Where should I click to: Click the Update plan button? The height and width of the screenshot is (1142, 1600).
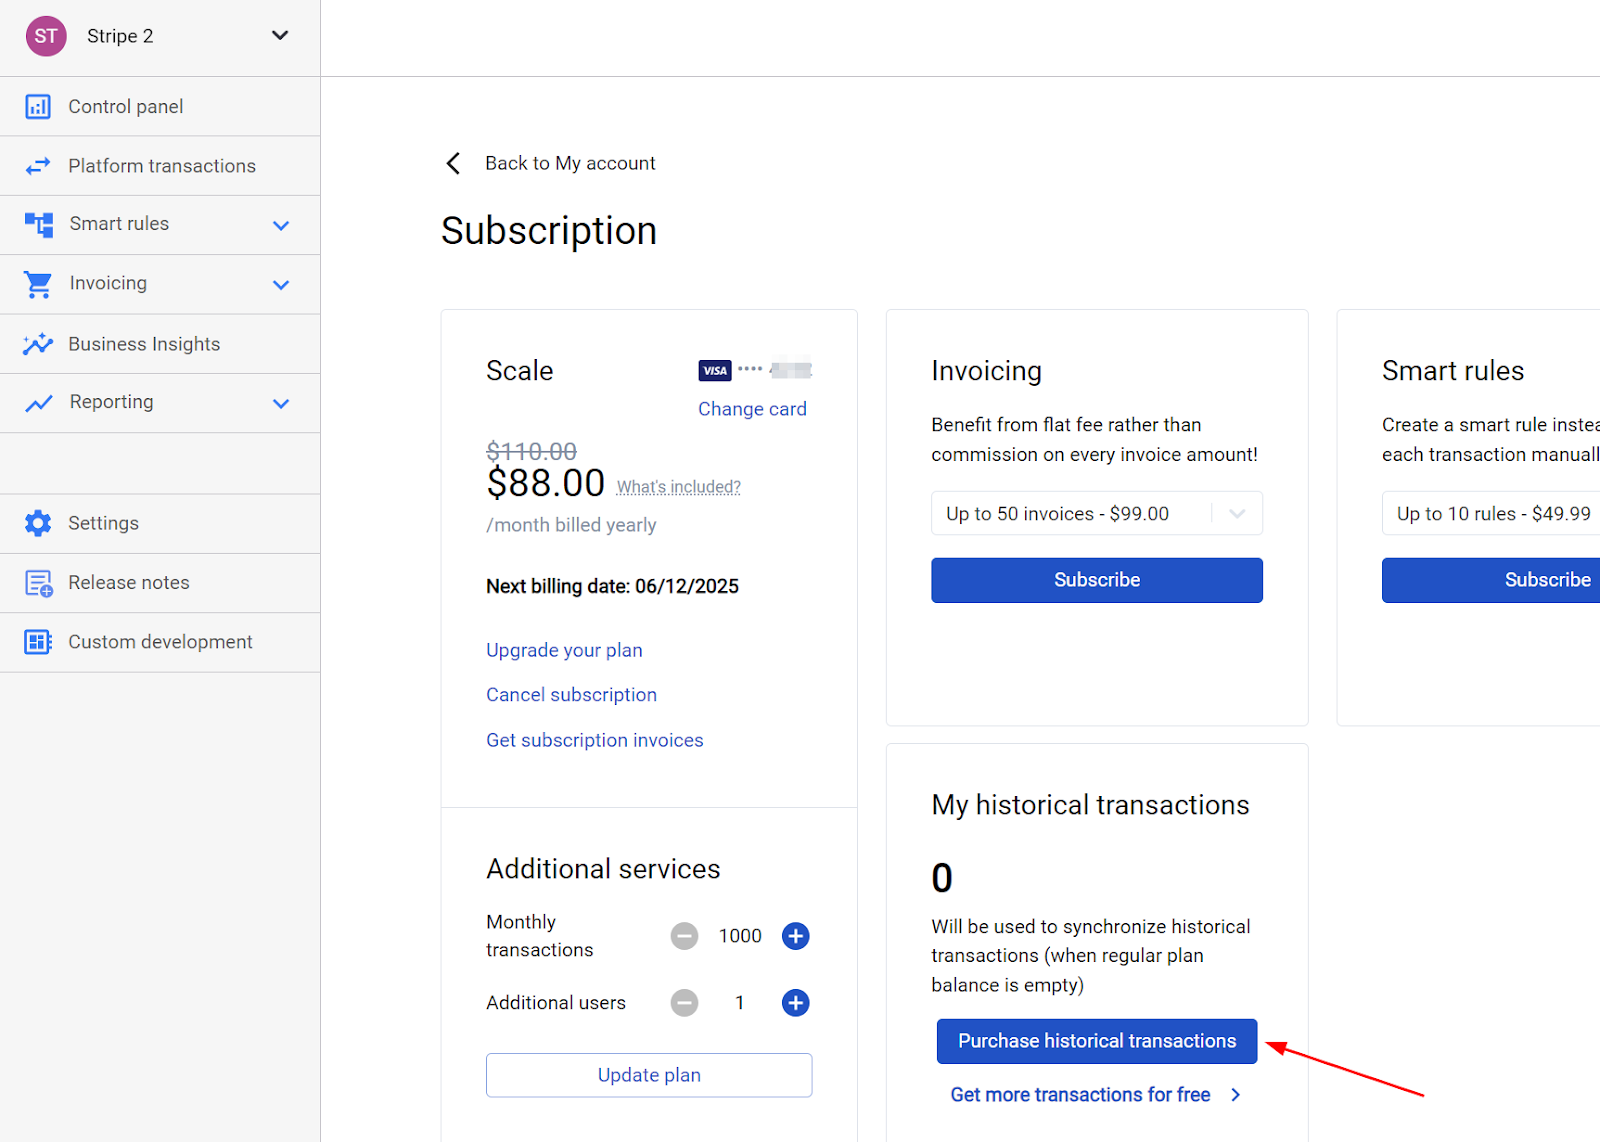[x=649, y=1075]
